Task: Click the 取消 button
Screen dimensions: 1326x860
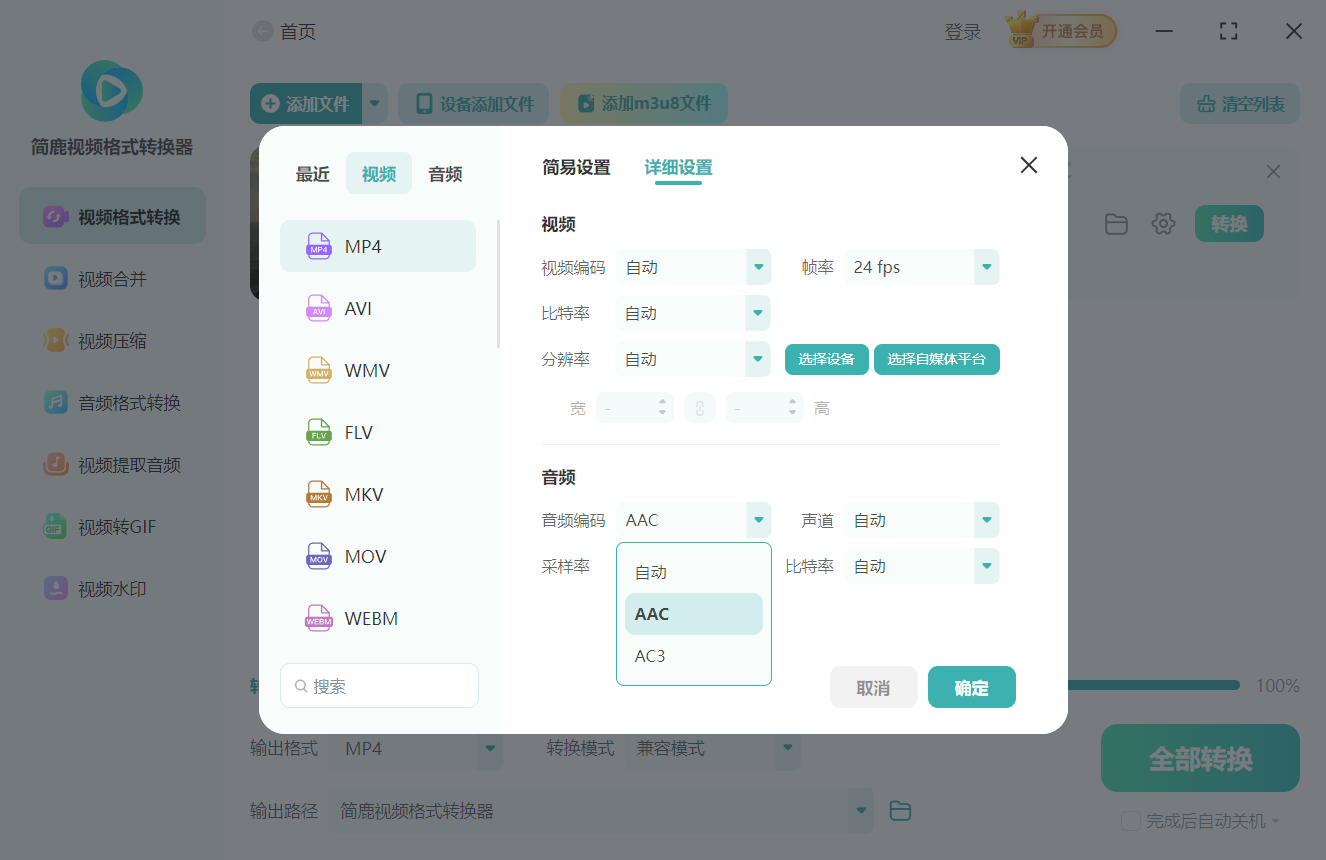Action: click(874, 687)
